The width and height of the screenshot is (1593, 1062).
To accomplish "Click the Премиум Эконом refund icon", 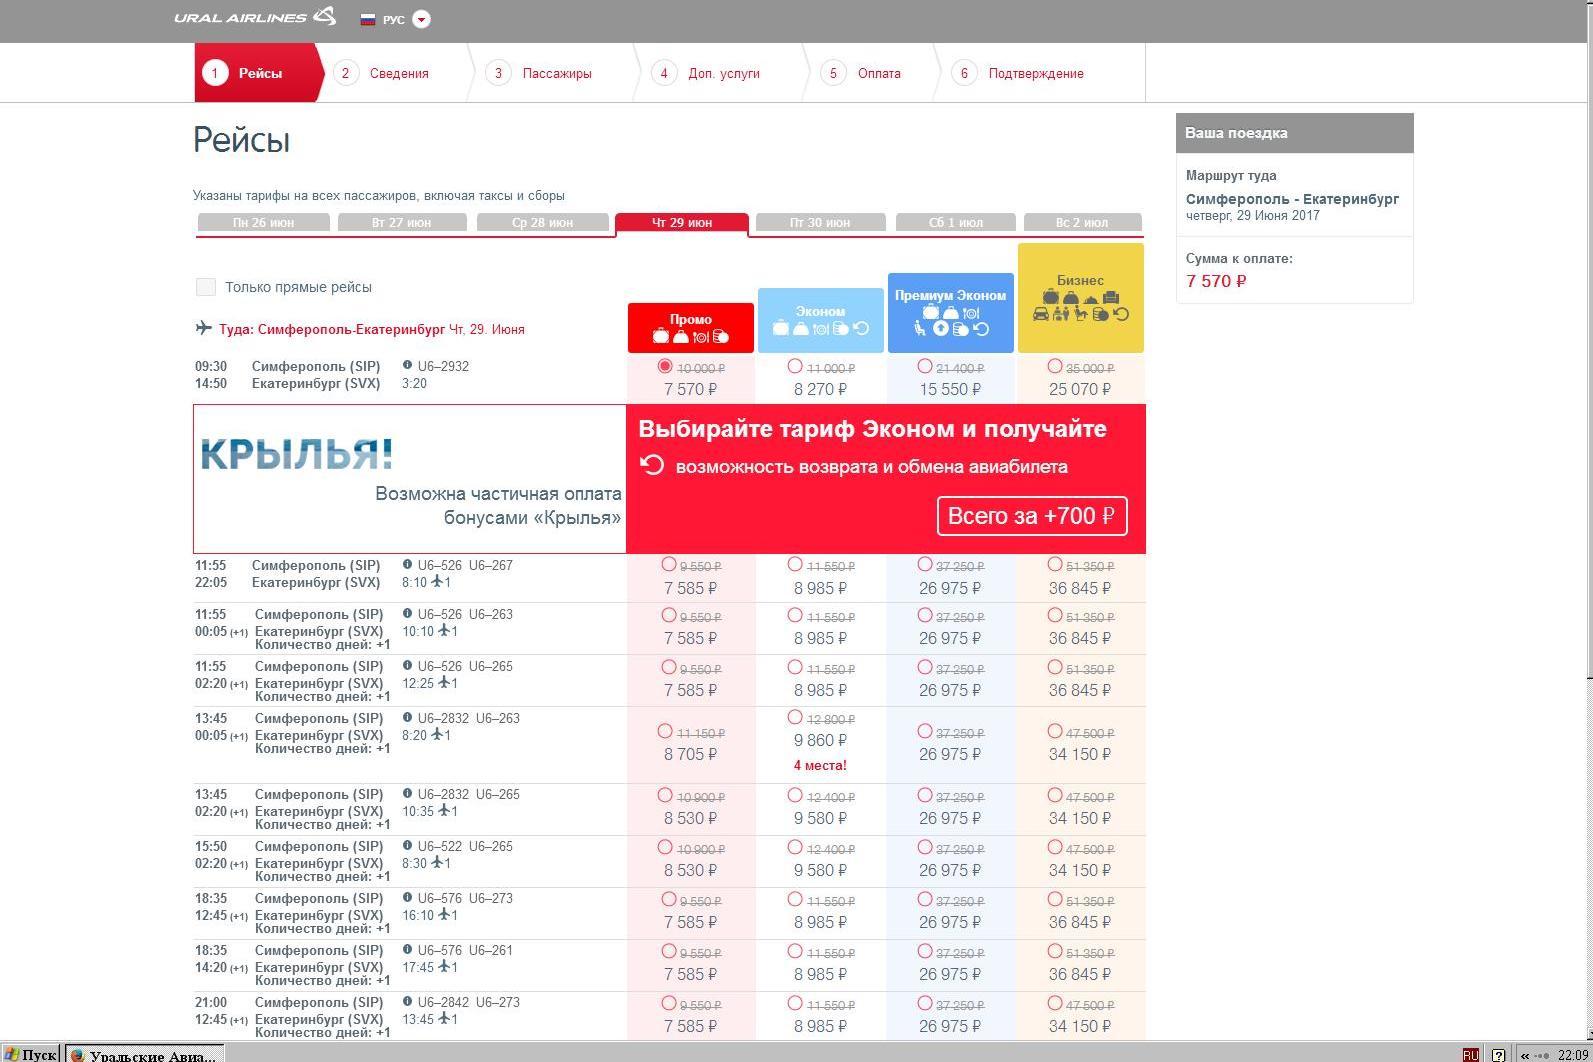I will coord(981,329).
